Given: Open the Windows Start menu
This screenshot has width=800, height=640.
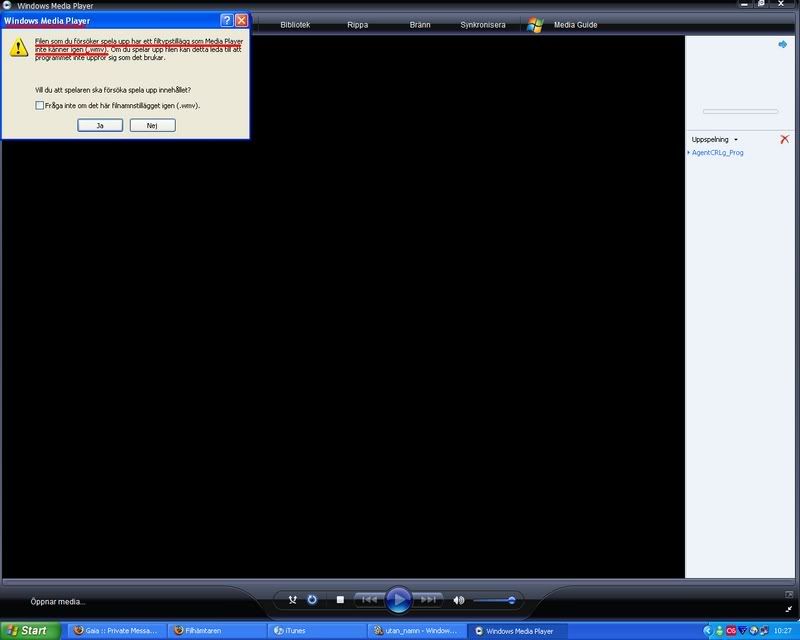Looking at the screenshot, I should click(x=30, y=630).
